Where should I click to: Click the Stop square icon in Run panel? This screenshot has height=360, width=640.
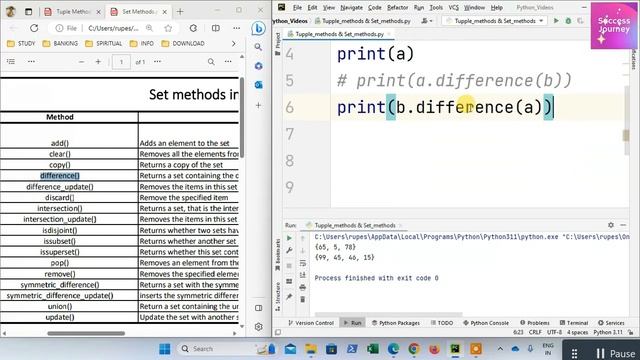(289, 266)
